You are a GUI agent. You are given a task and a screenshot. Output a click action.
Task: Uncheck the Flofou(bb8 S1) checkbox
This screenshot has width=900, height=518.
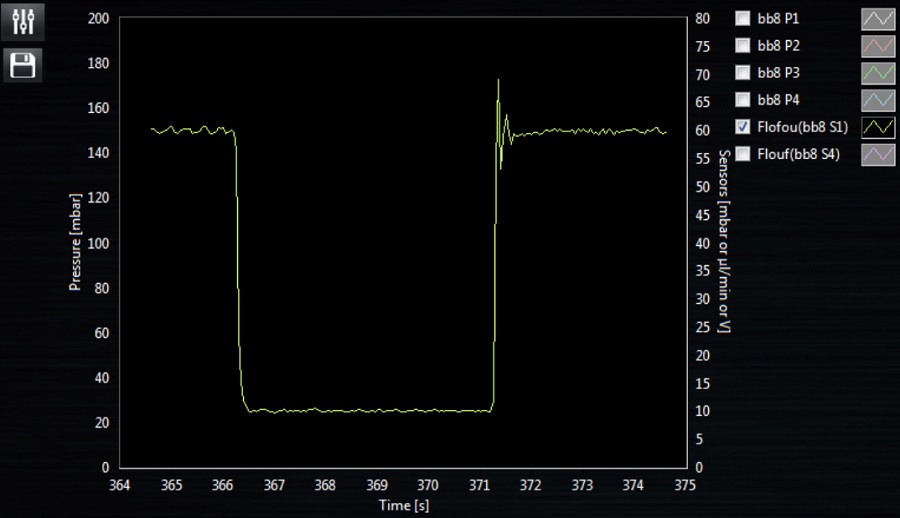click(x=742, y=126)
